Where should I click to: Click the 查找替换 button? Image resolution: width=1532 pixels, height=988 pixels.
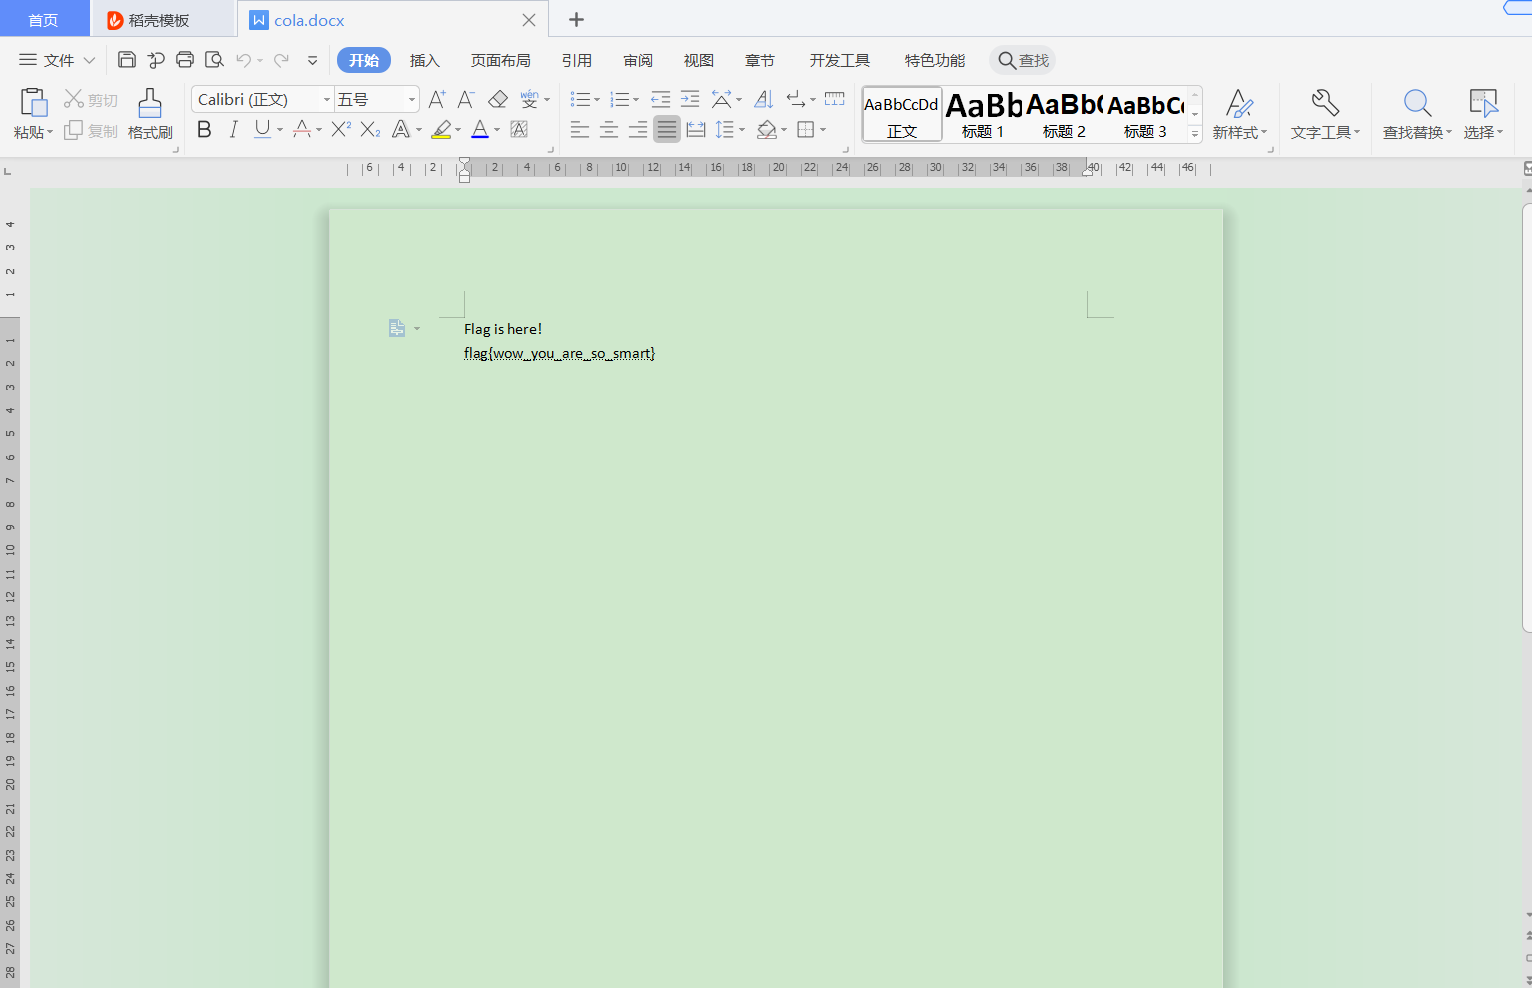tap(1416, 114)
